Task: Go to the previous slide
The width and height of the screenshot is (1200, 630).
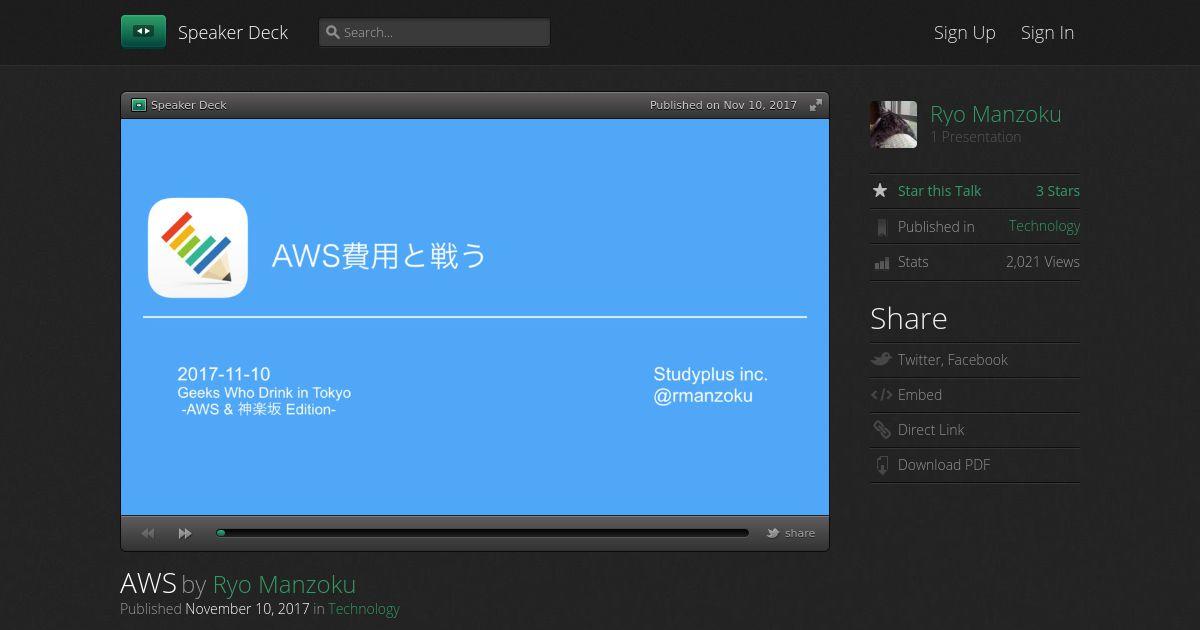Action: (x=148, y=534)
